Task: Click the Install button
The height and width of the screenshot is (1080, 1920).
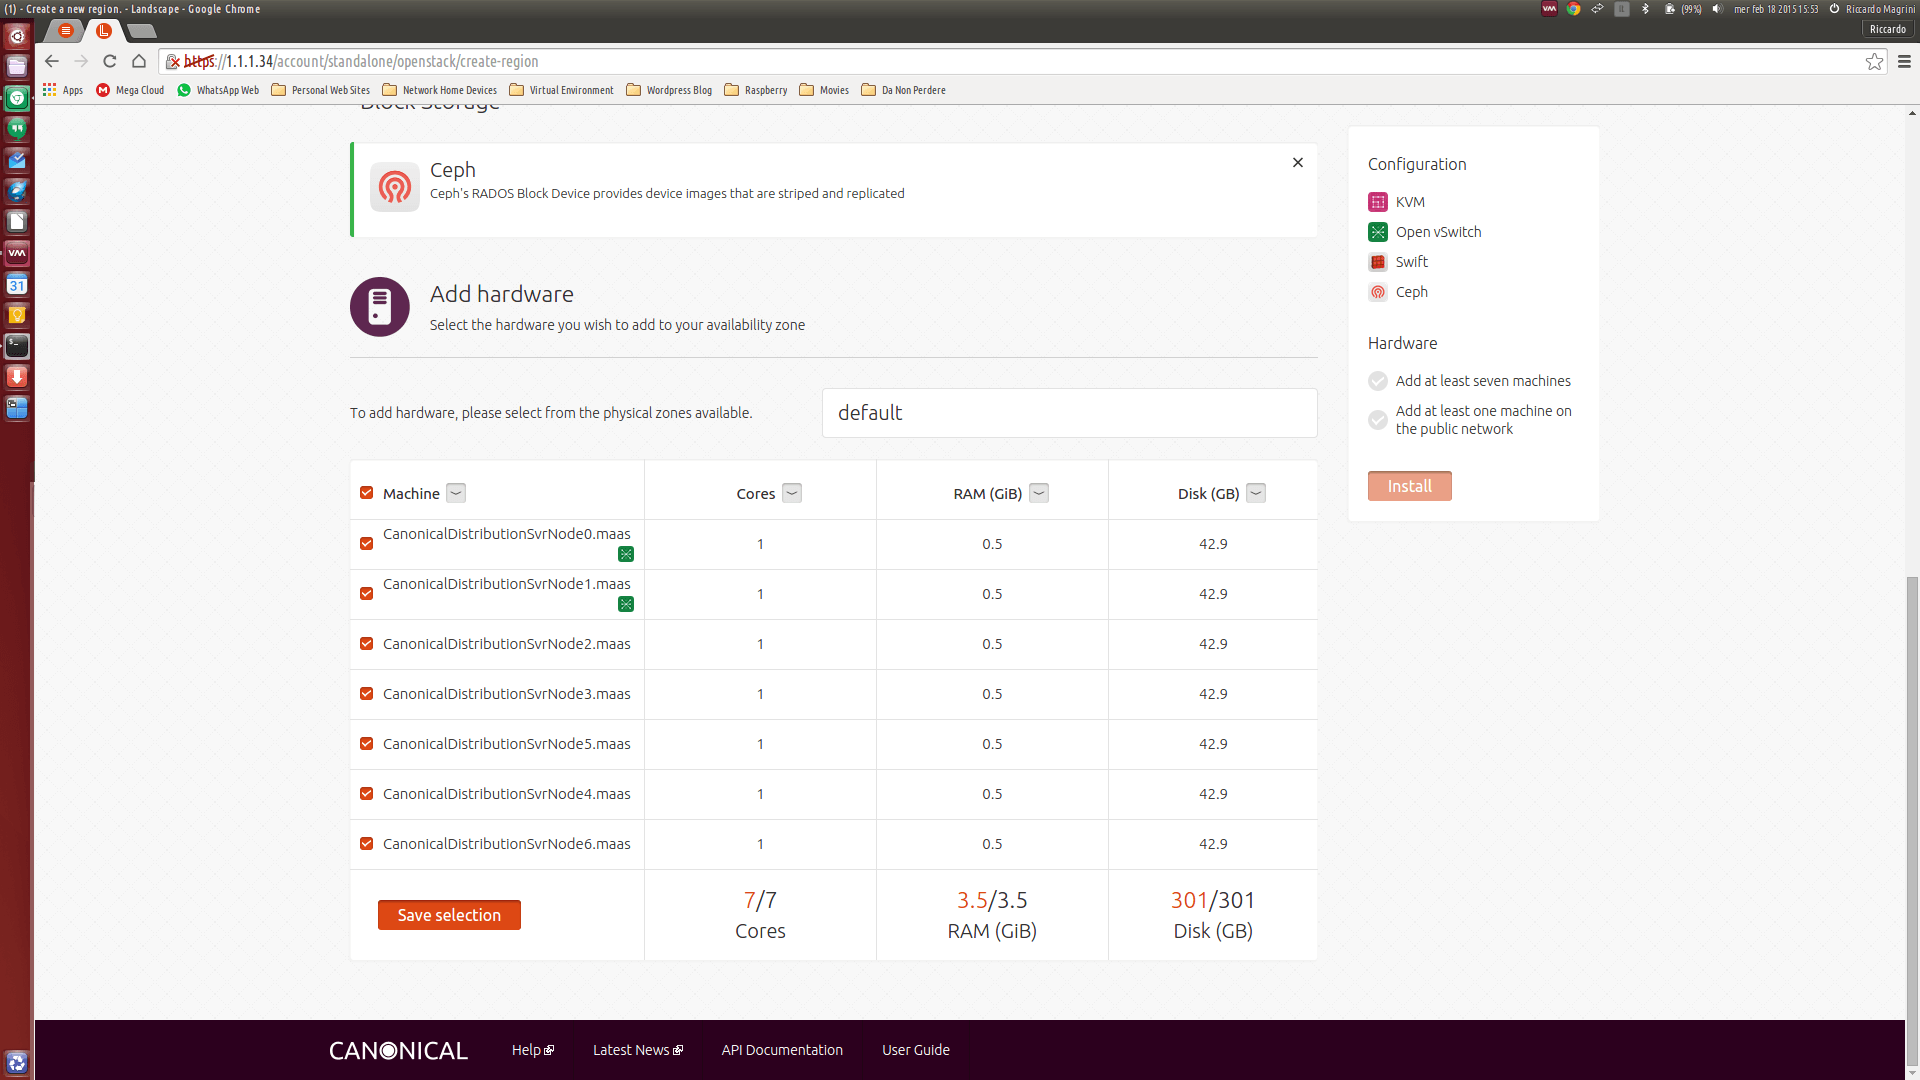Action: (1409, 486)
